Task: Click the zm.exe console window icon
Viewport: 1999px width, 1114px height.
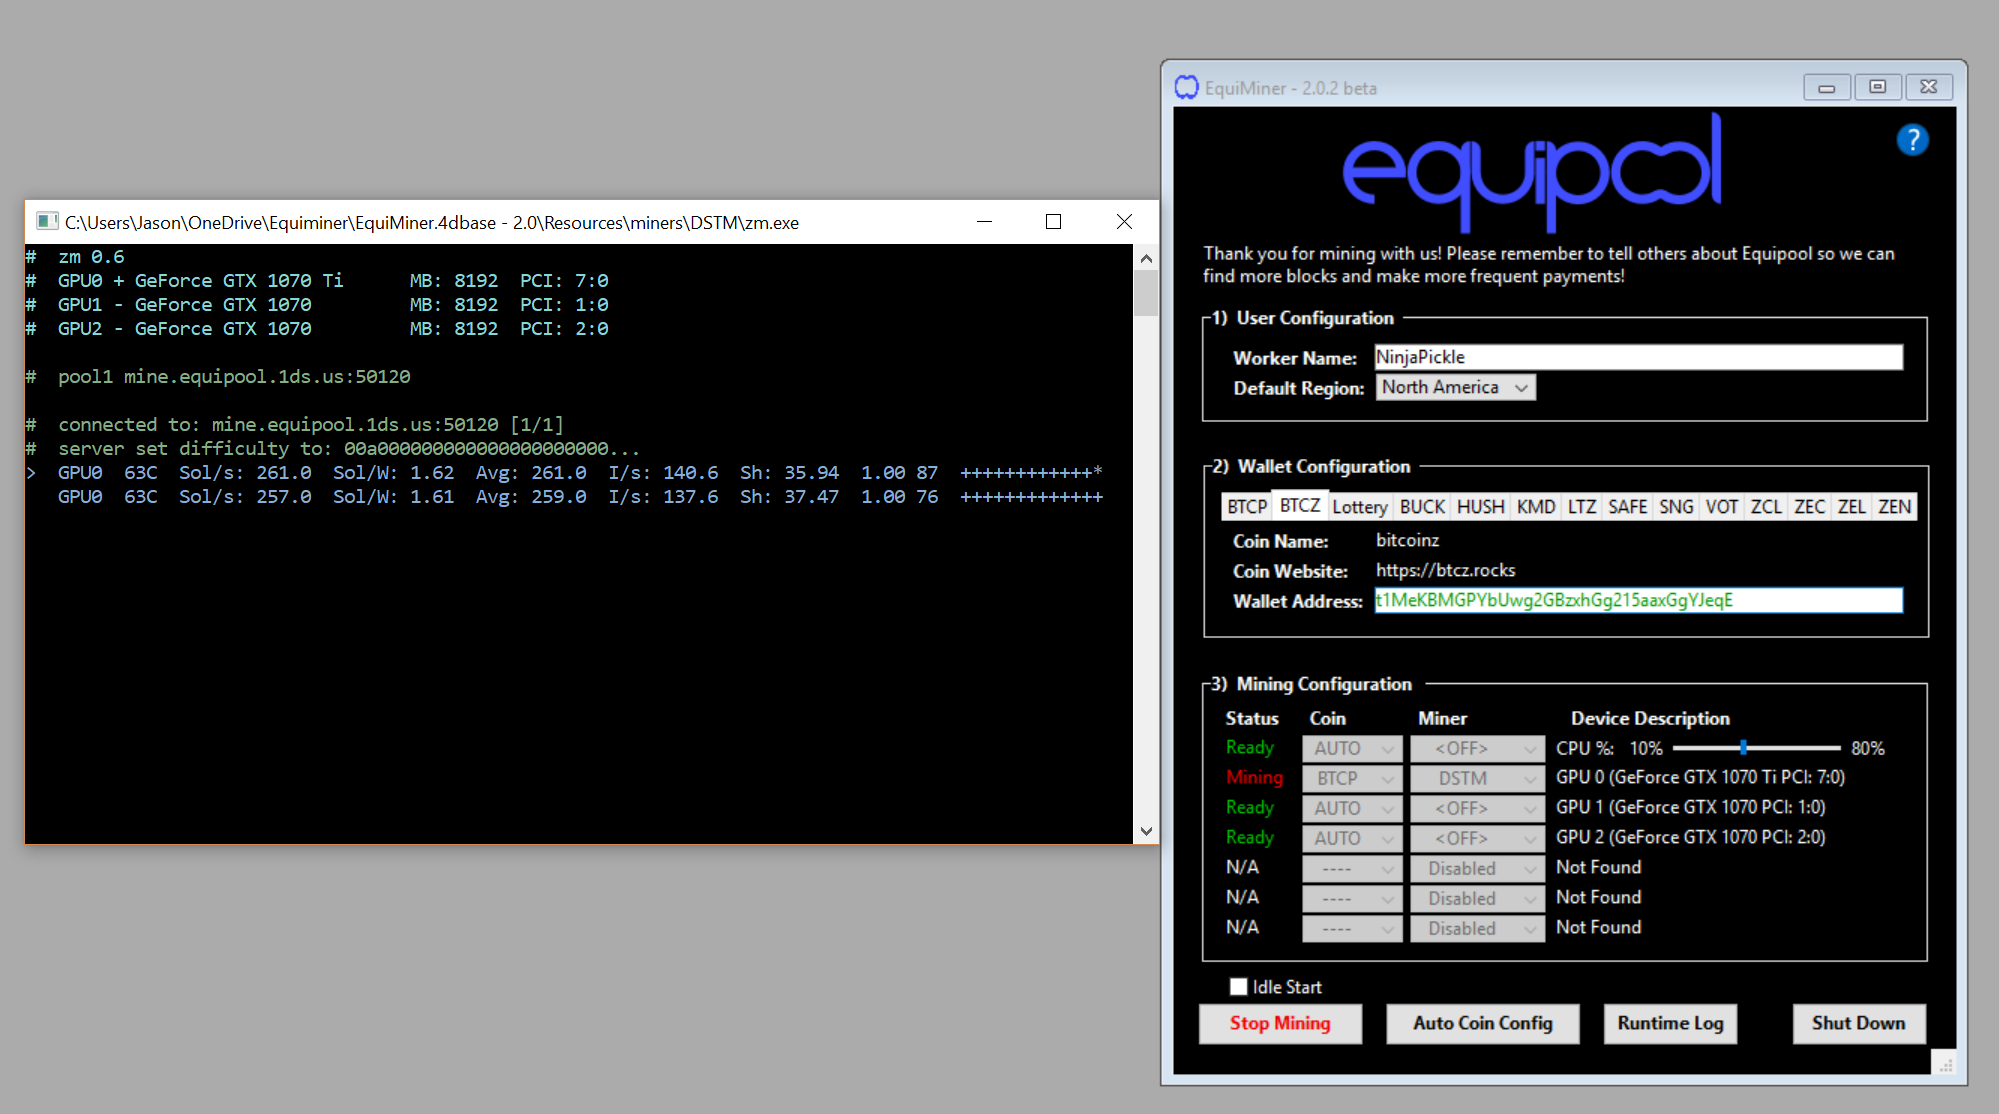Action: pos(46,221)
